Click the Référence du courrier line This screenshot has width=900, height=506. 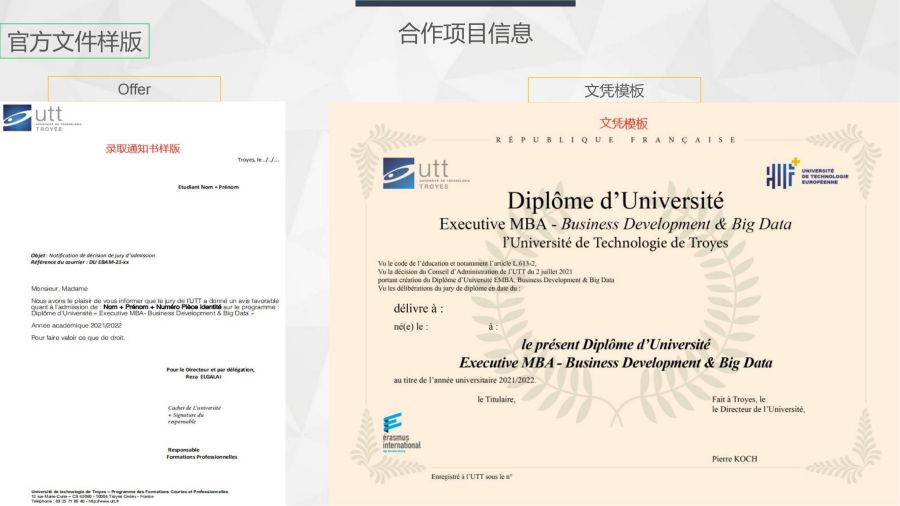80,262
